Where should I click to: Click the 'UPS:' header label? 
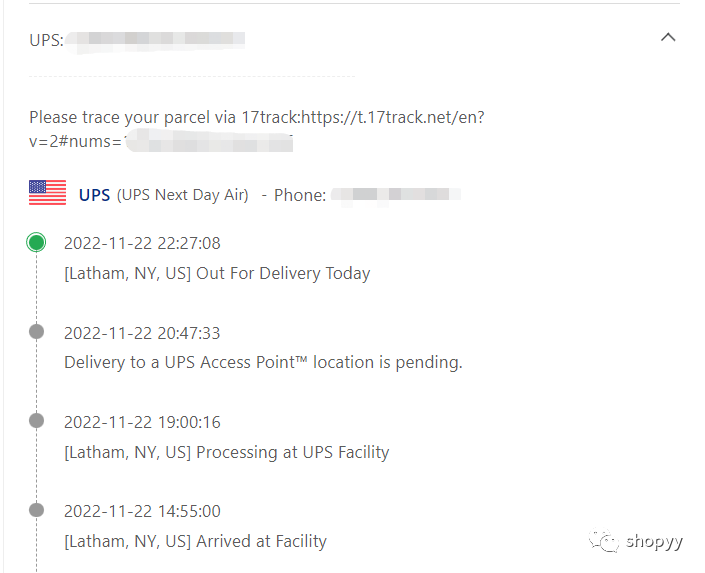point(46,40)
